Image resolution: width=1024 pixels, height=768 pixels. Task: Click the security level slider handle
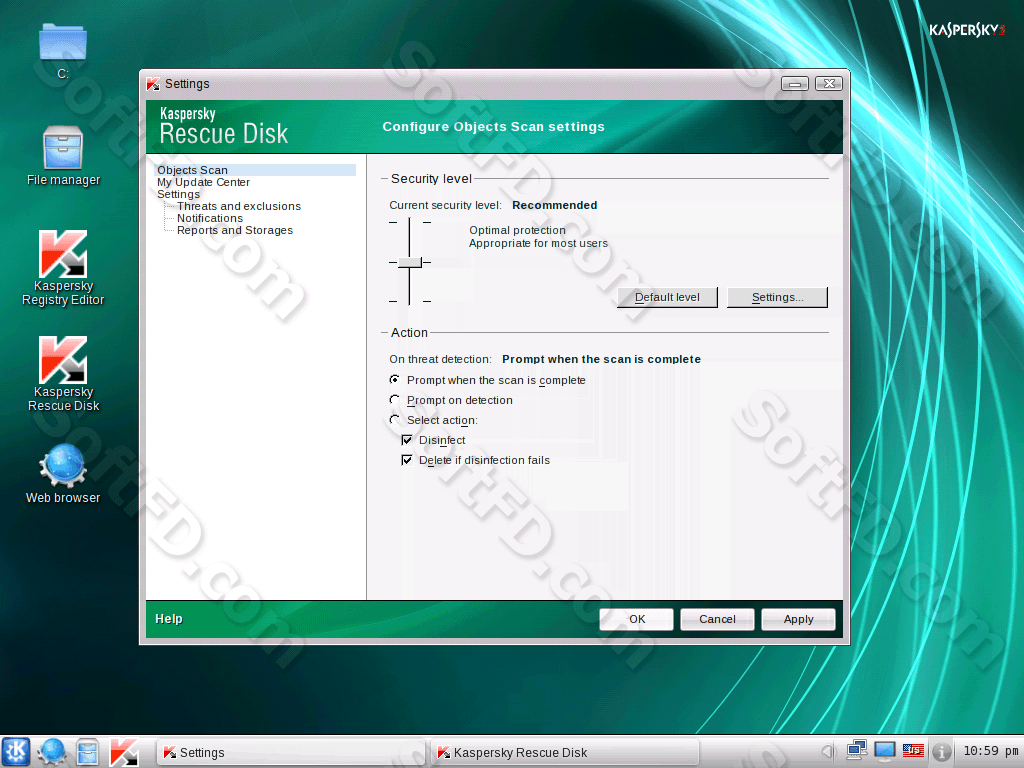coord(409,262)
